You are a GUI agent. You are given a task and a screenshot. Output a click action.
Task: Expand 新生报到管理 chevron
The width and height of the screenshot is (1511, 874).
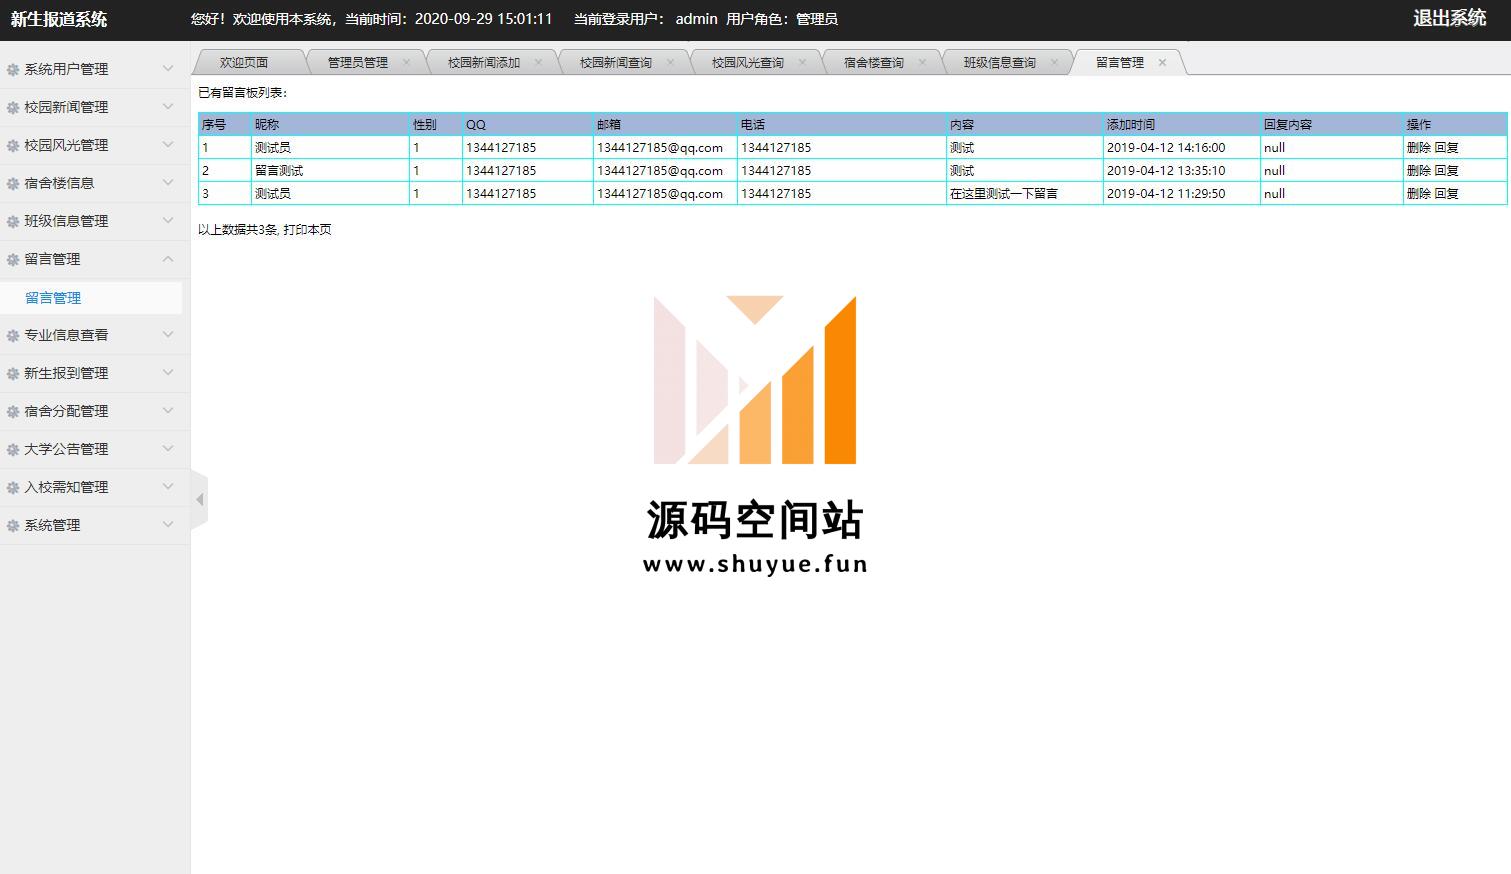pos(168,372)
